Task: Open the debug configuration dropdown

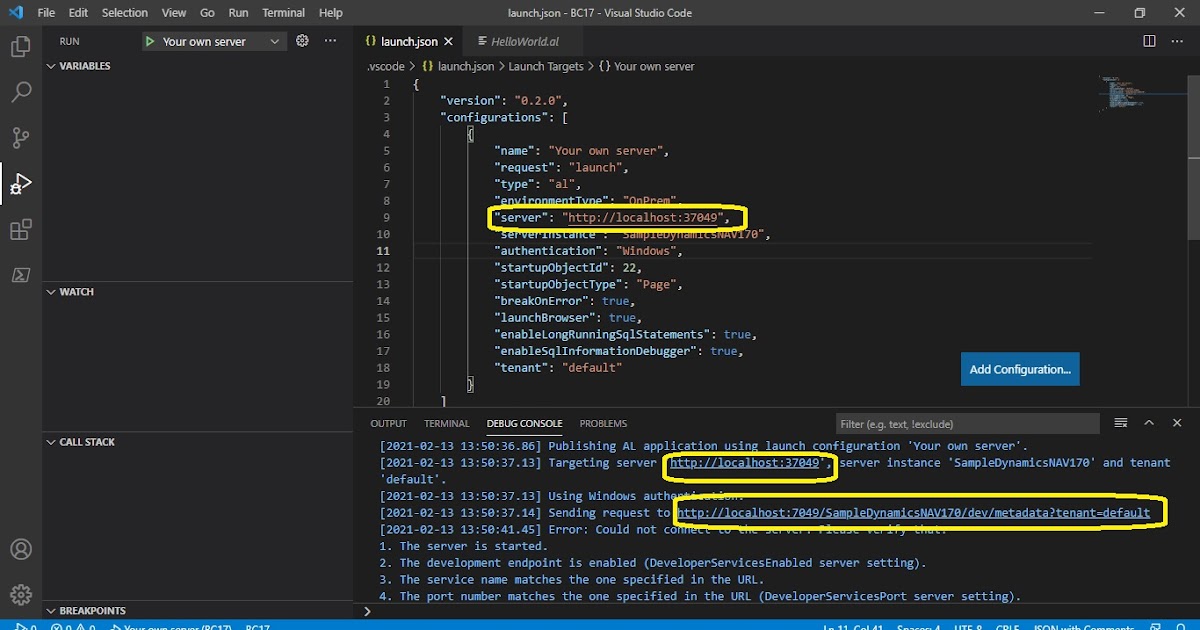Action: tap(213, 41)
